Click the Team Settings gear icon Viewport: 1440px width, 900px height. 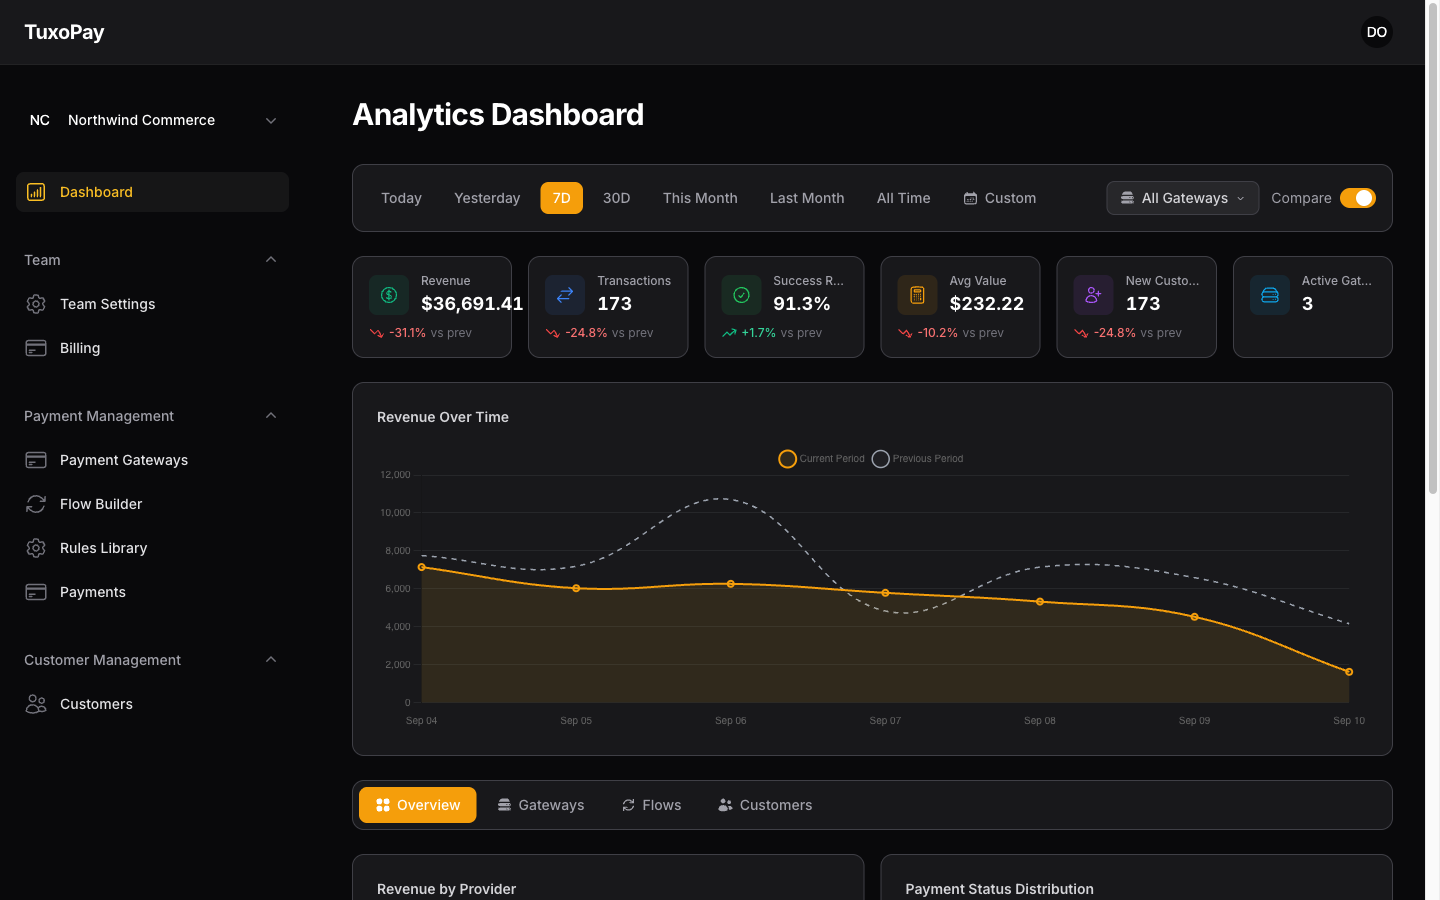(36, 304)
